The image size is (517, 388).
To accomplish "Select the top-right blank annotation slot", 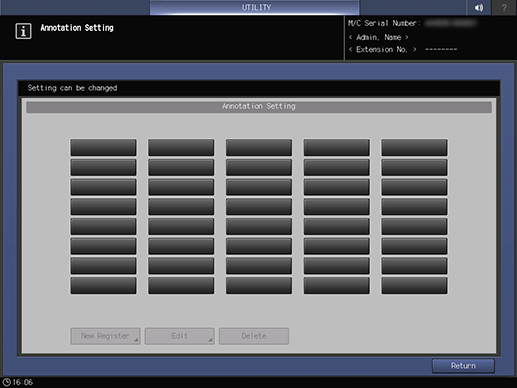I will (x=414, y=148).
